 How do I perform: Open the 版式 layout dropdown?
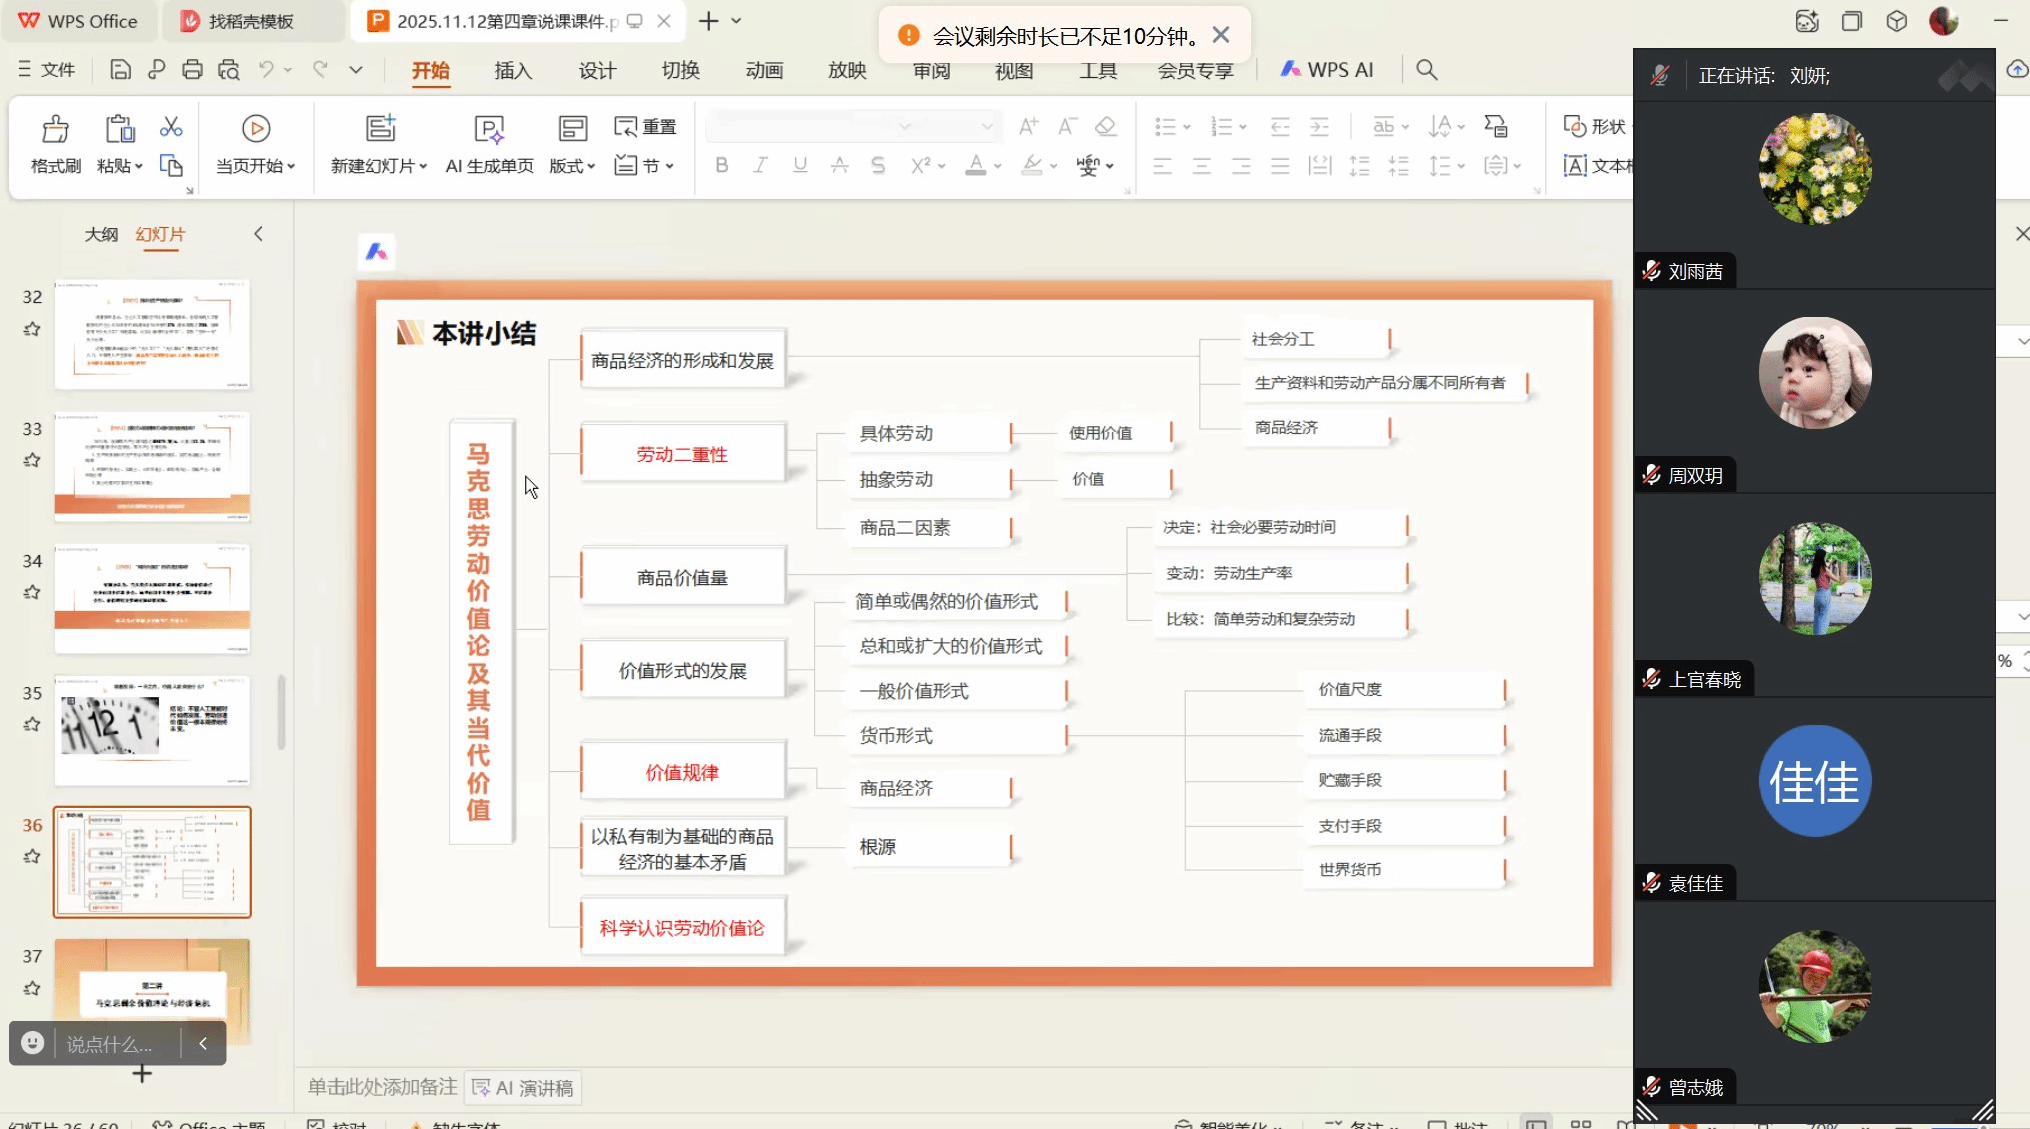point(572,166)
